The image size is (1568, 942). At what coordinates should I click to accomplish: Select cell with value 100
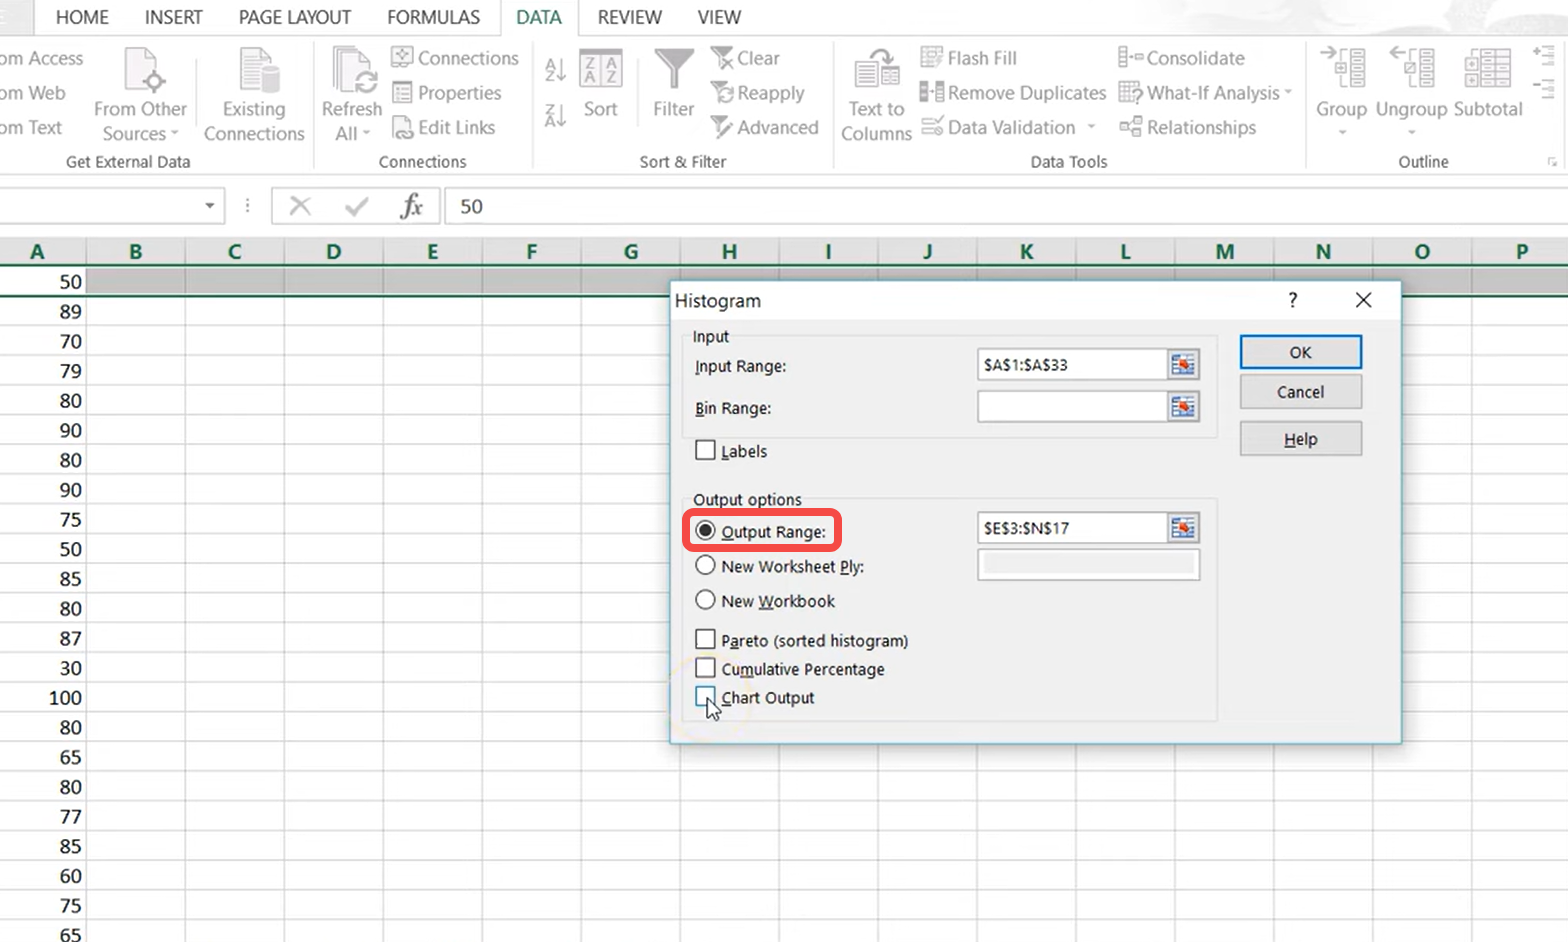click(x=43, y=698)
